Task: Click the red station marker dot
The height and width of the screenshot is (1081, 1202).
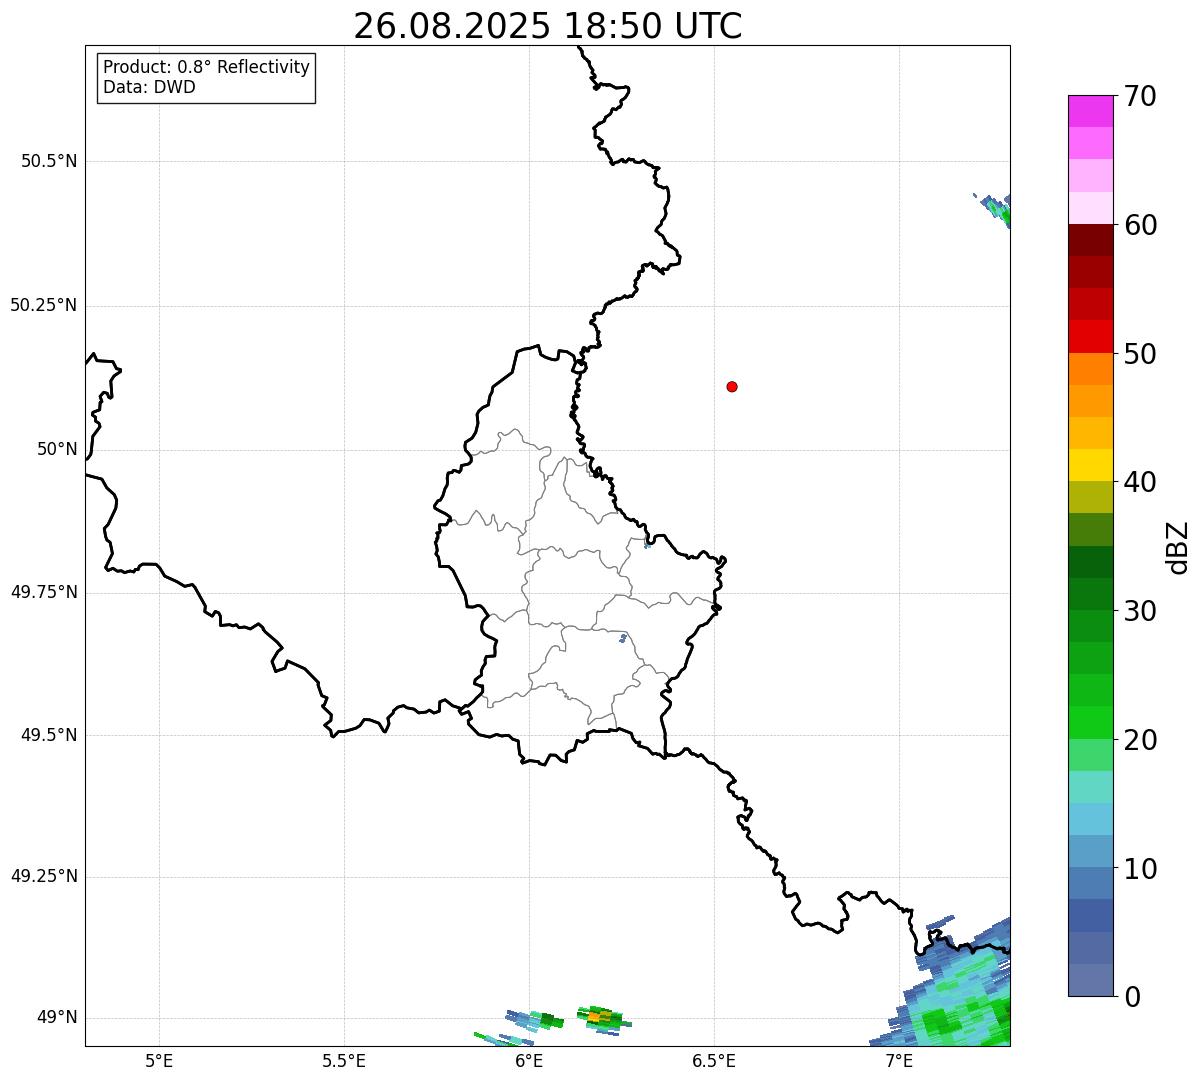Action: coord(732,386)
